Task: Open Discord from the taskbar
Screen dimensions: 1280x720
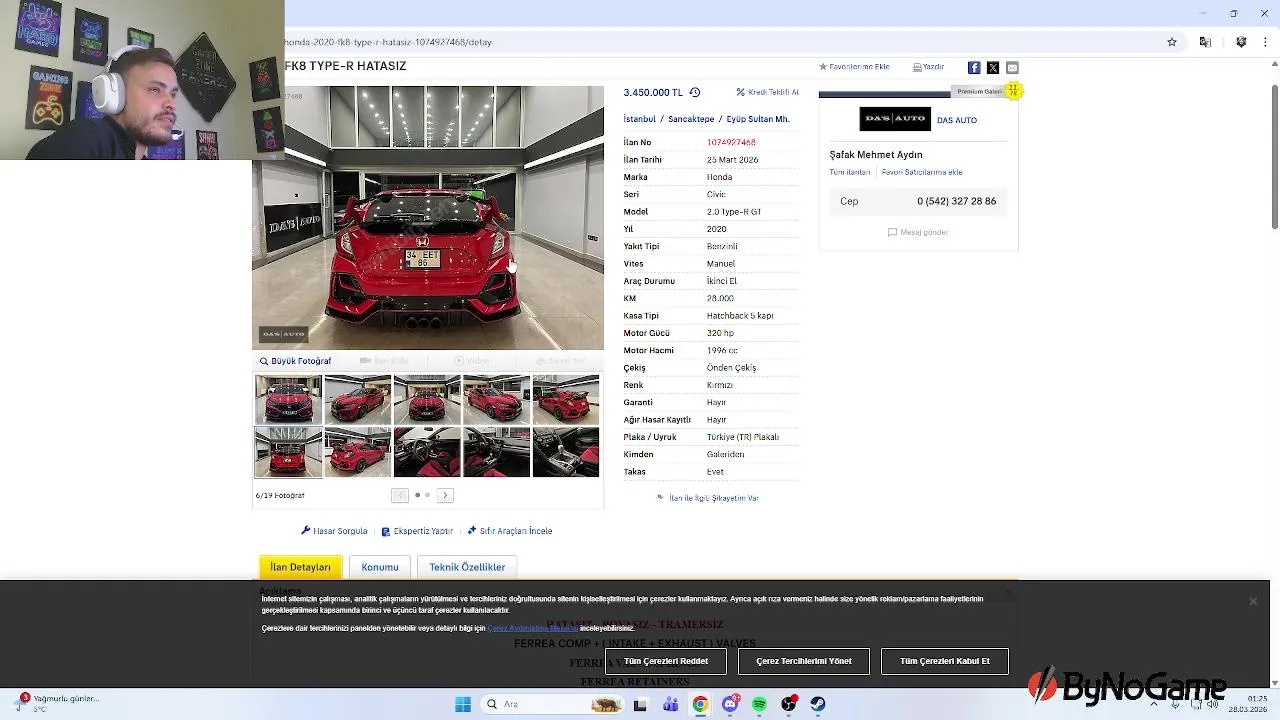Action: coord(730,704)
